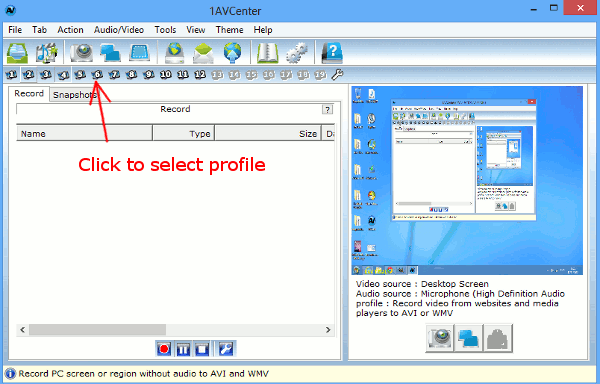Open the View menu
Viewport: 600px width, 384px height.
pyautogui.click(x=196, y=30)
